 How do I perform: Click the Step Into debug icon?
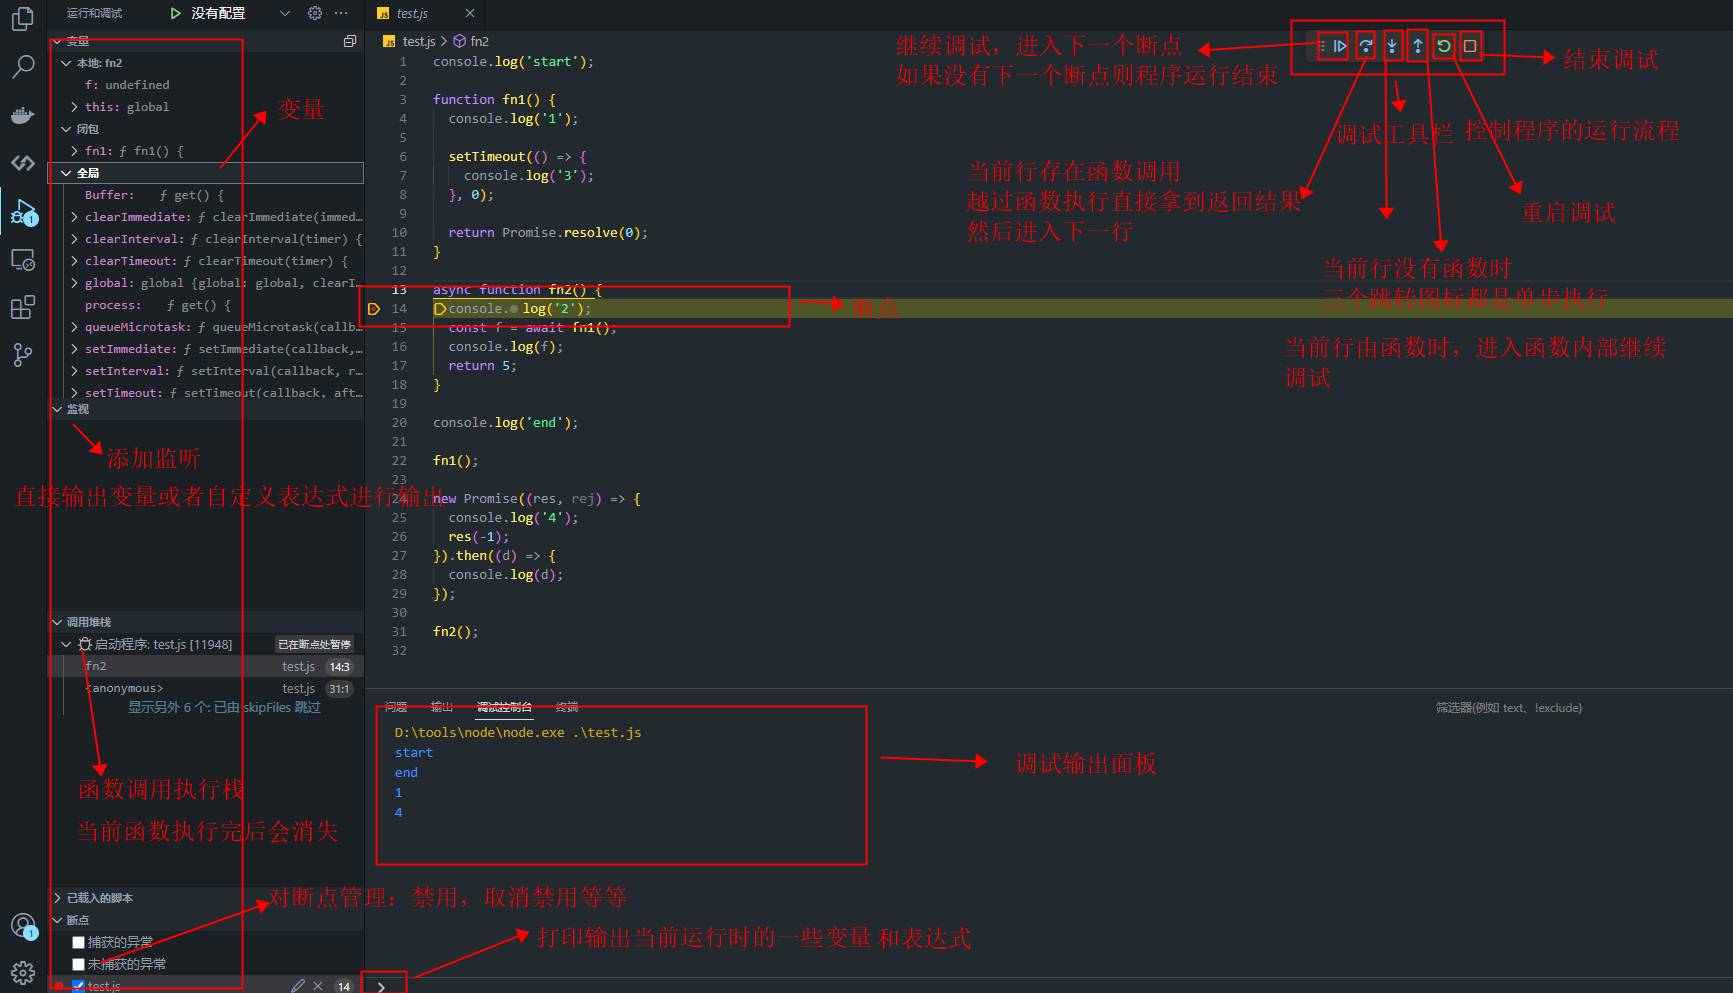pyautogui.click(x=1391, y=46)
